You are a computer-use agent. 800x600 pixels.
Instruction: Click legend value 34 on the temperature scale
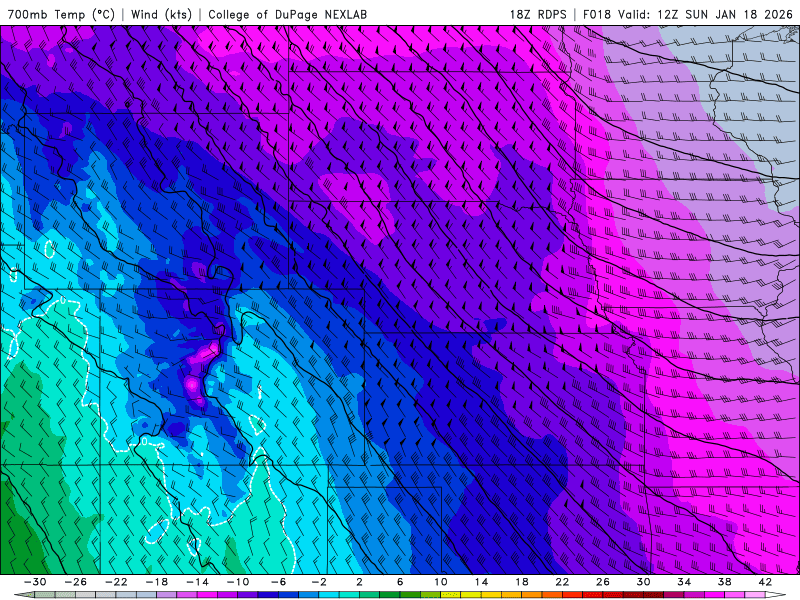(684, 582)
